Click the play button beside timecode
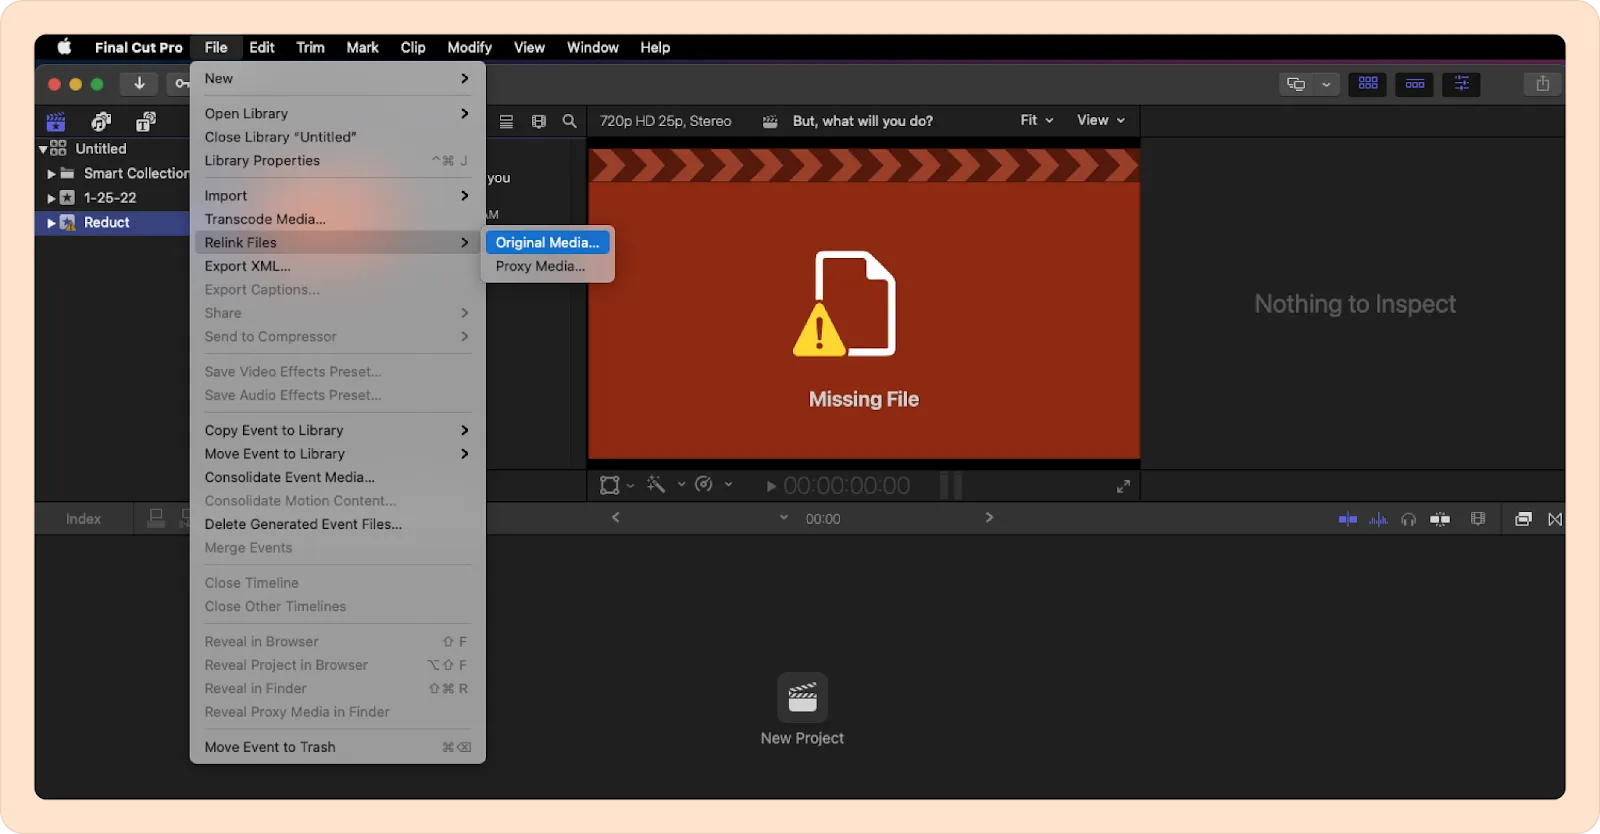Image resolution: width=1600 pixels, height=834 pixels. [771, 486]
